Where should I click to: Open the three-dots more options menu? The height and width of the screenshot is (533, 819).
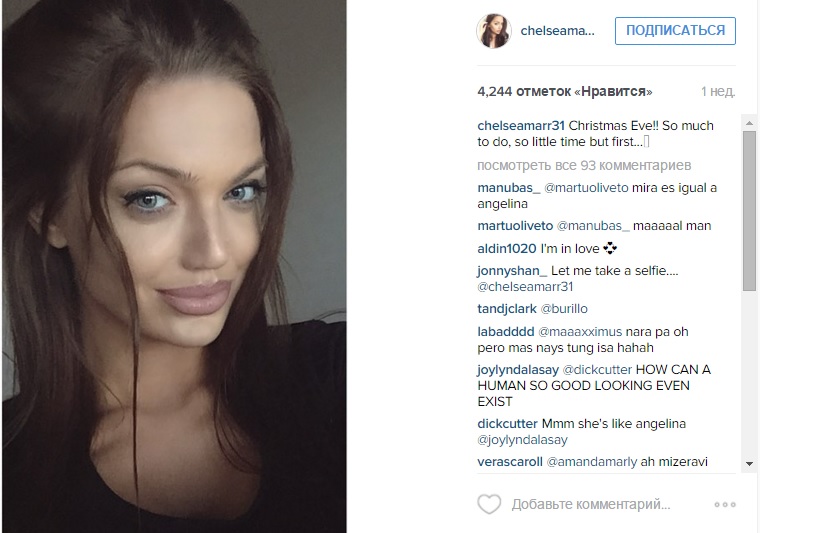click(x=725, y=505)
